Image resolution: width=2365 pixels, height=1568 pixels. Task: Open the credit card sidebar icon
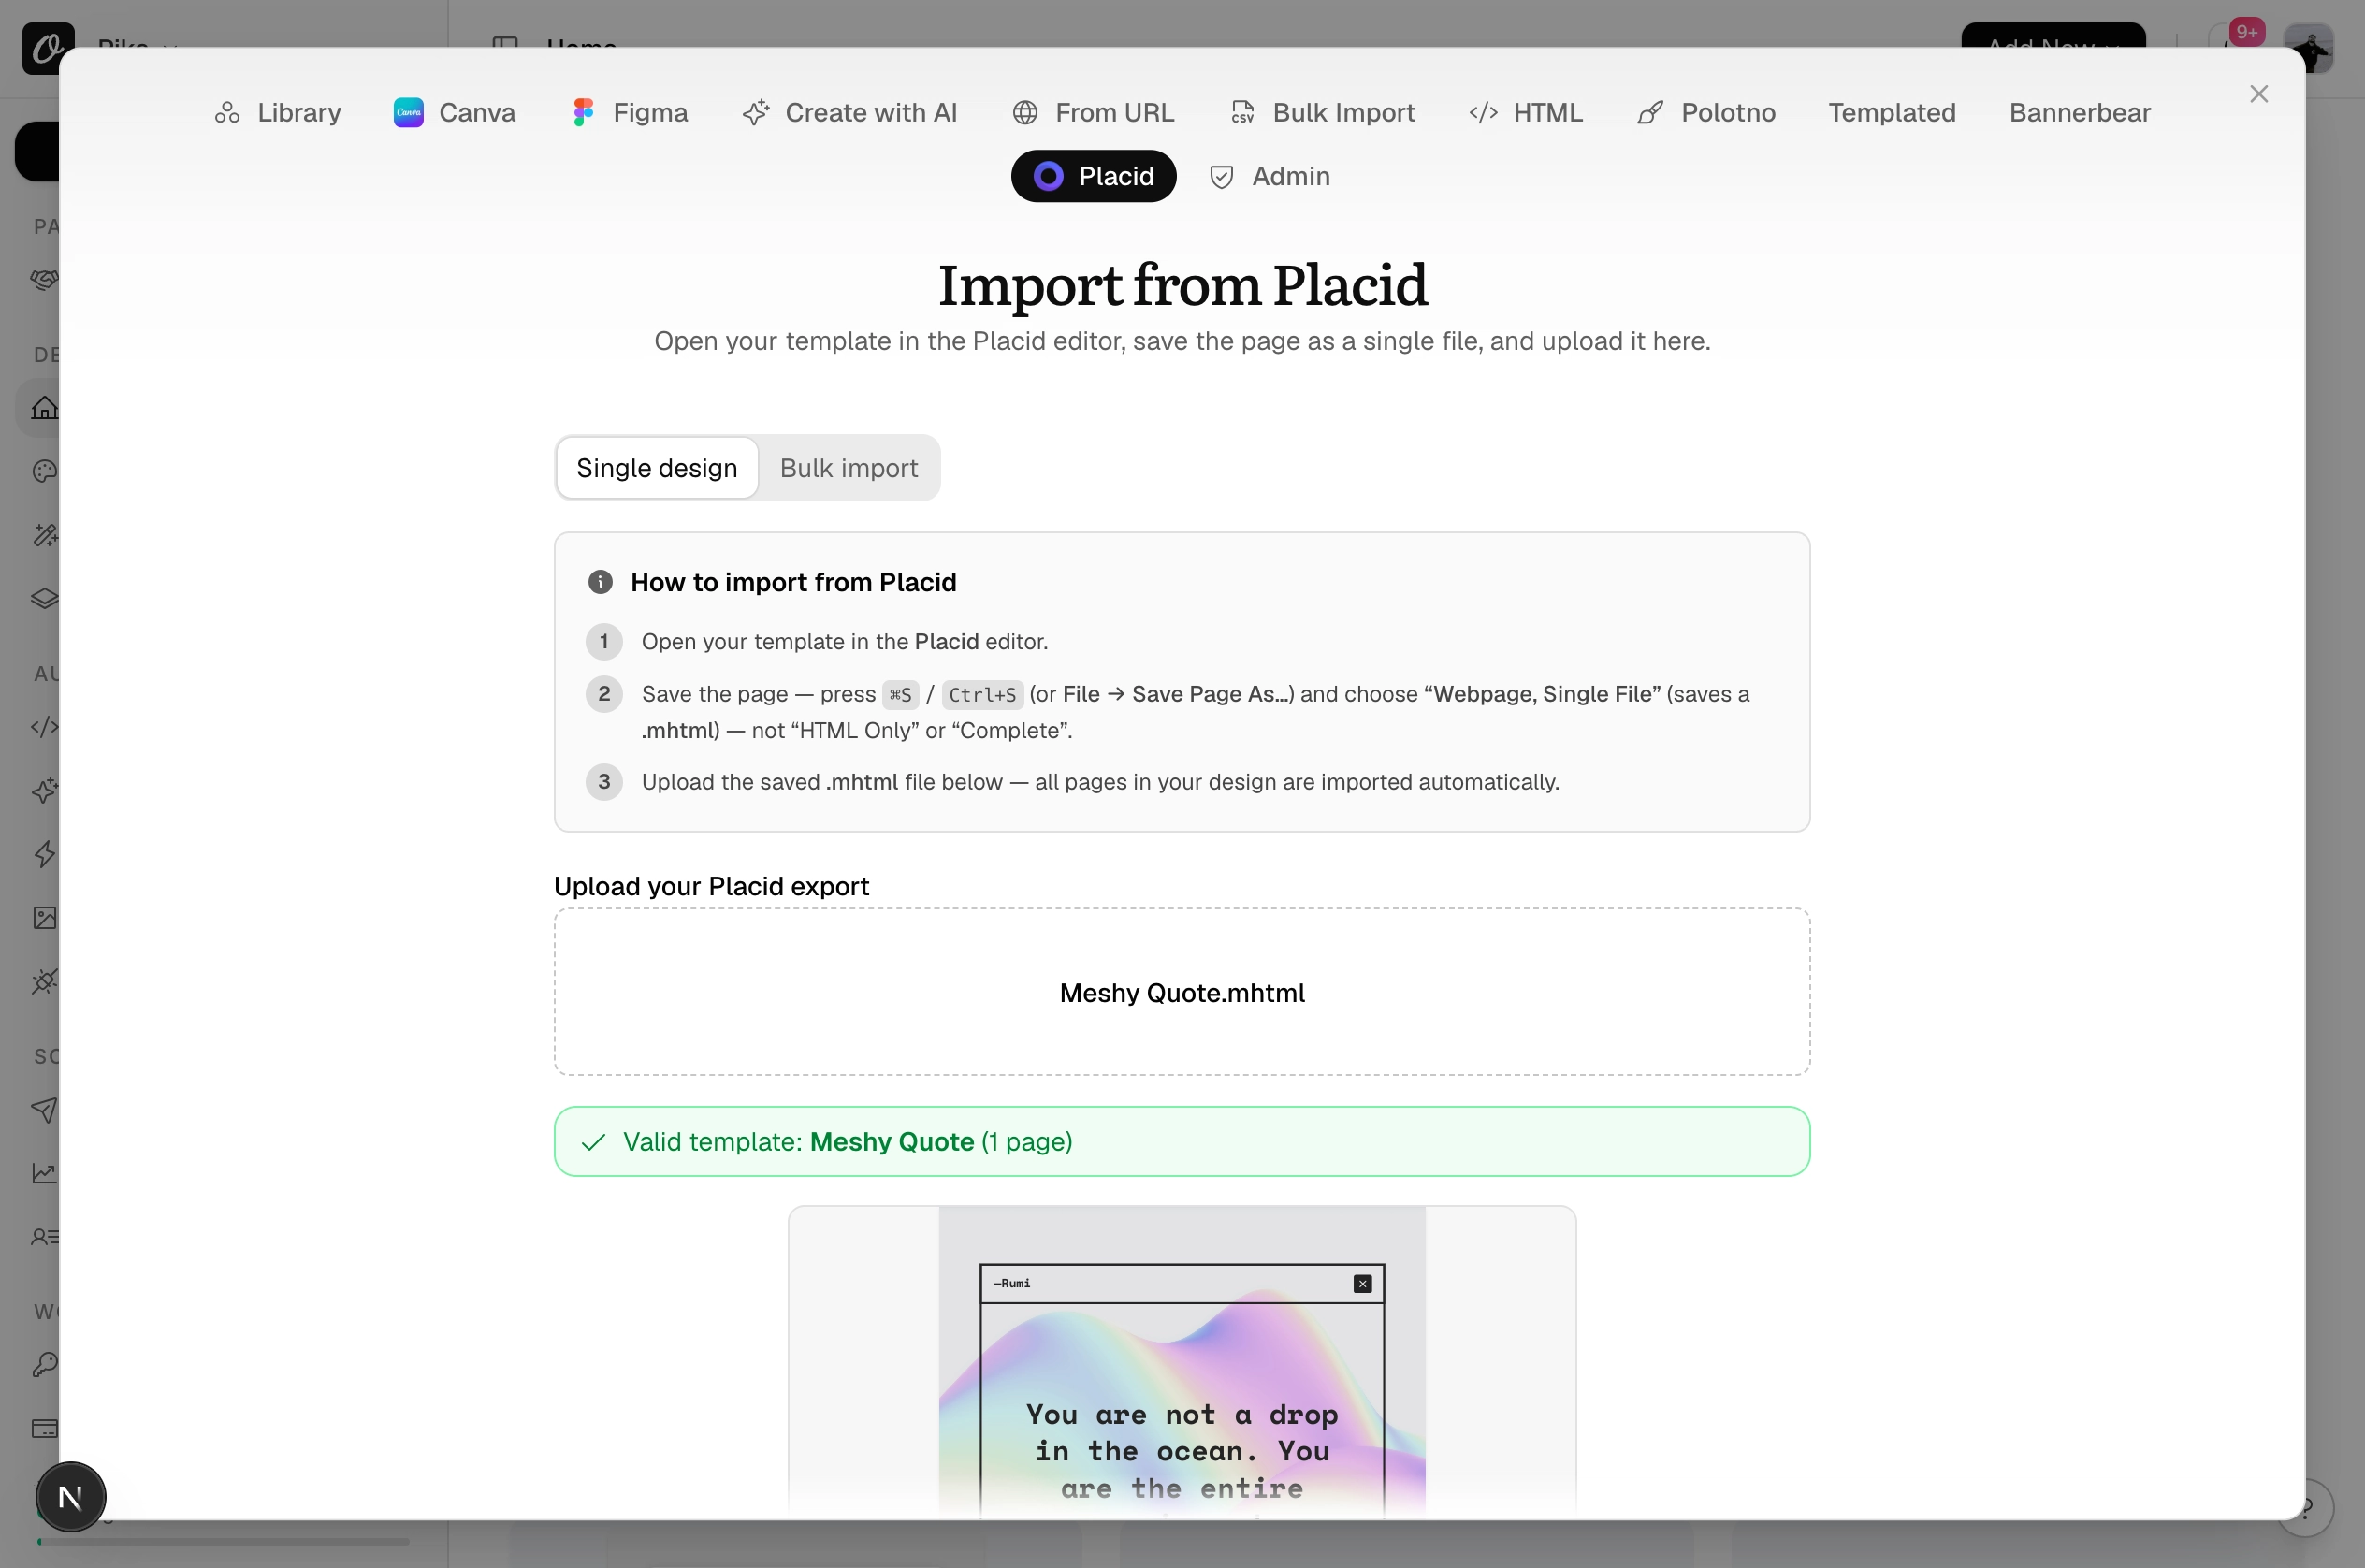[x=44, y=1429]
